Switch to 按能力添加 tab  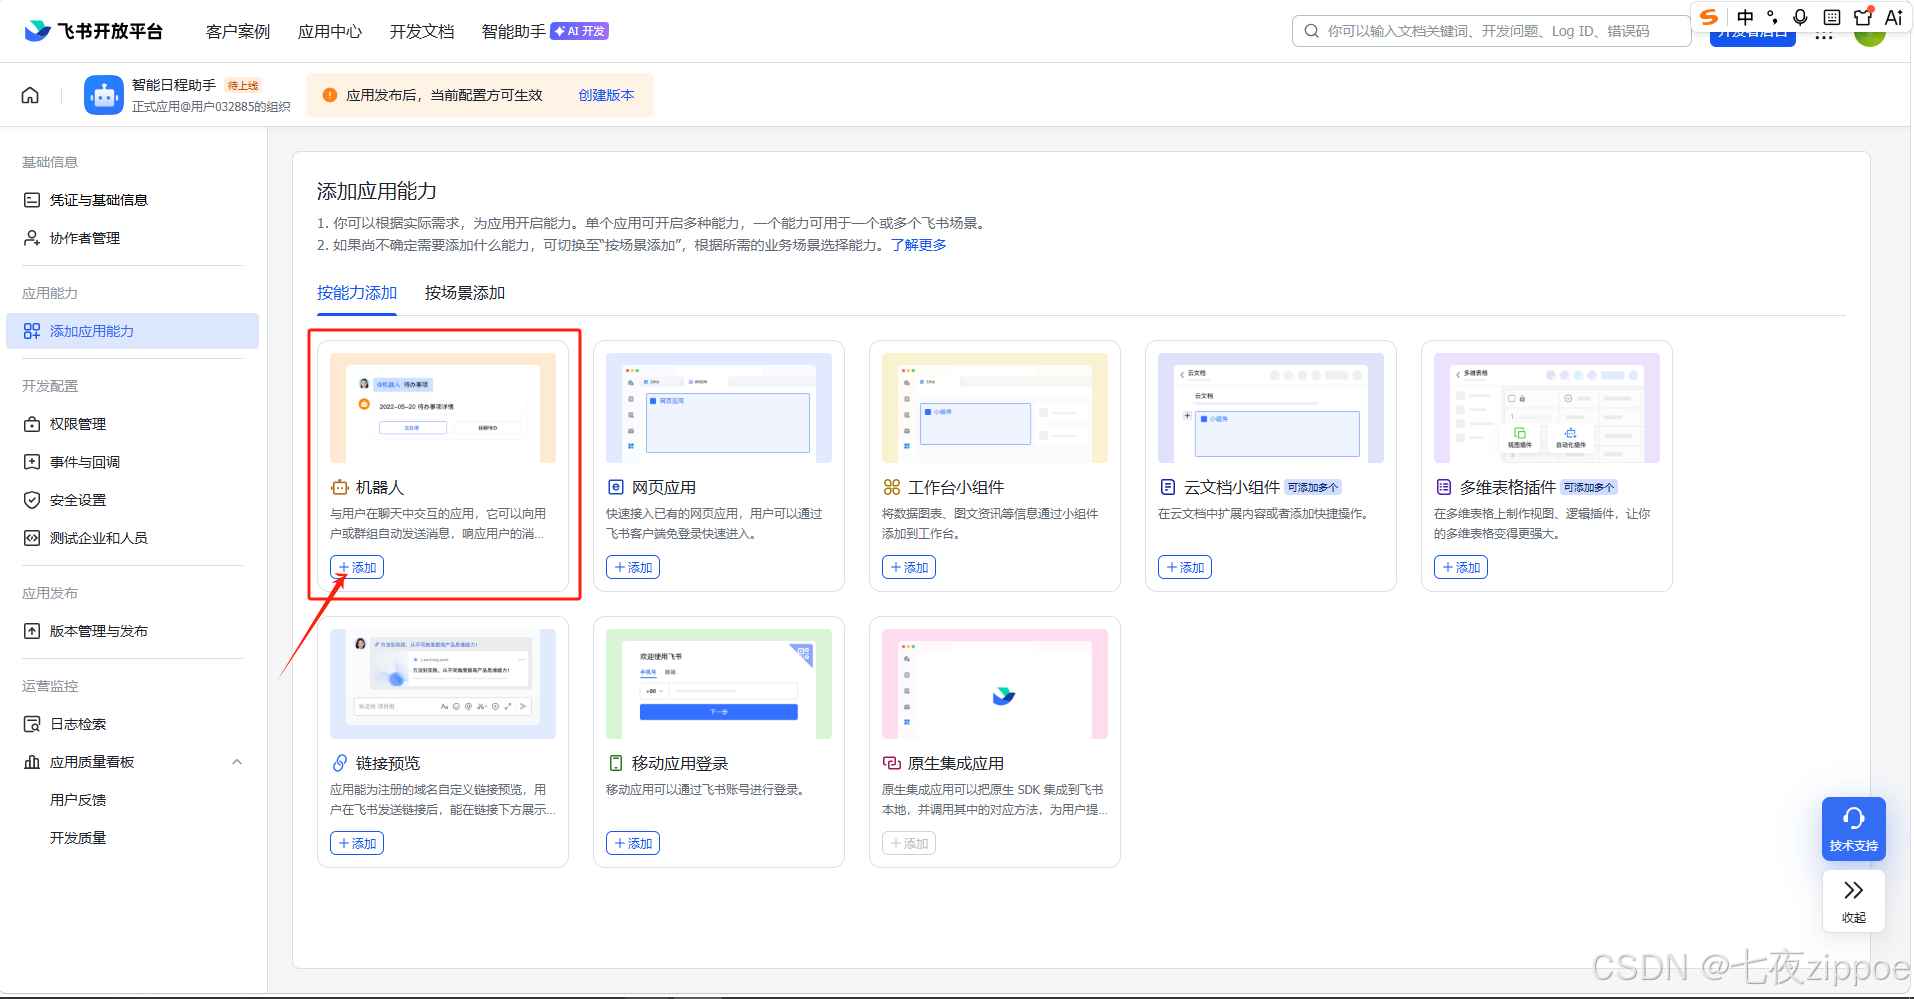(x=357, y=293)
